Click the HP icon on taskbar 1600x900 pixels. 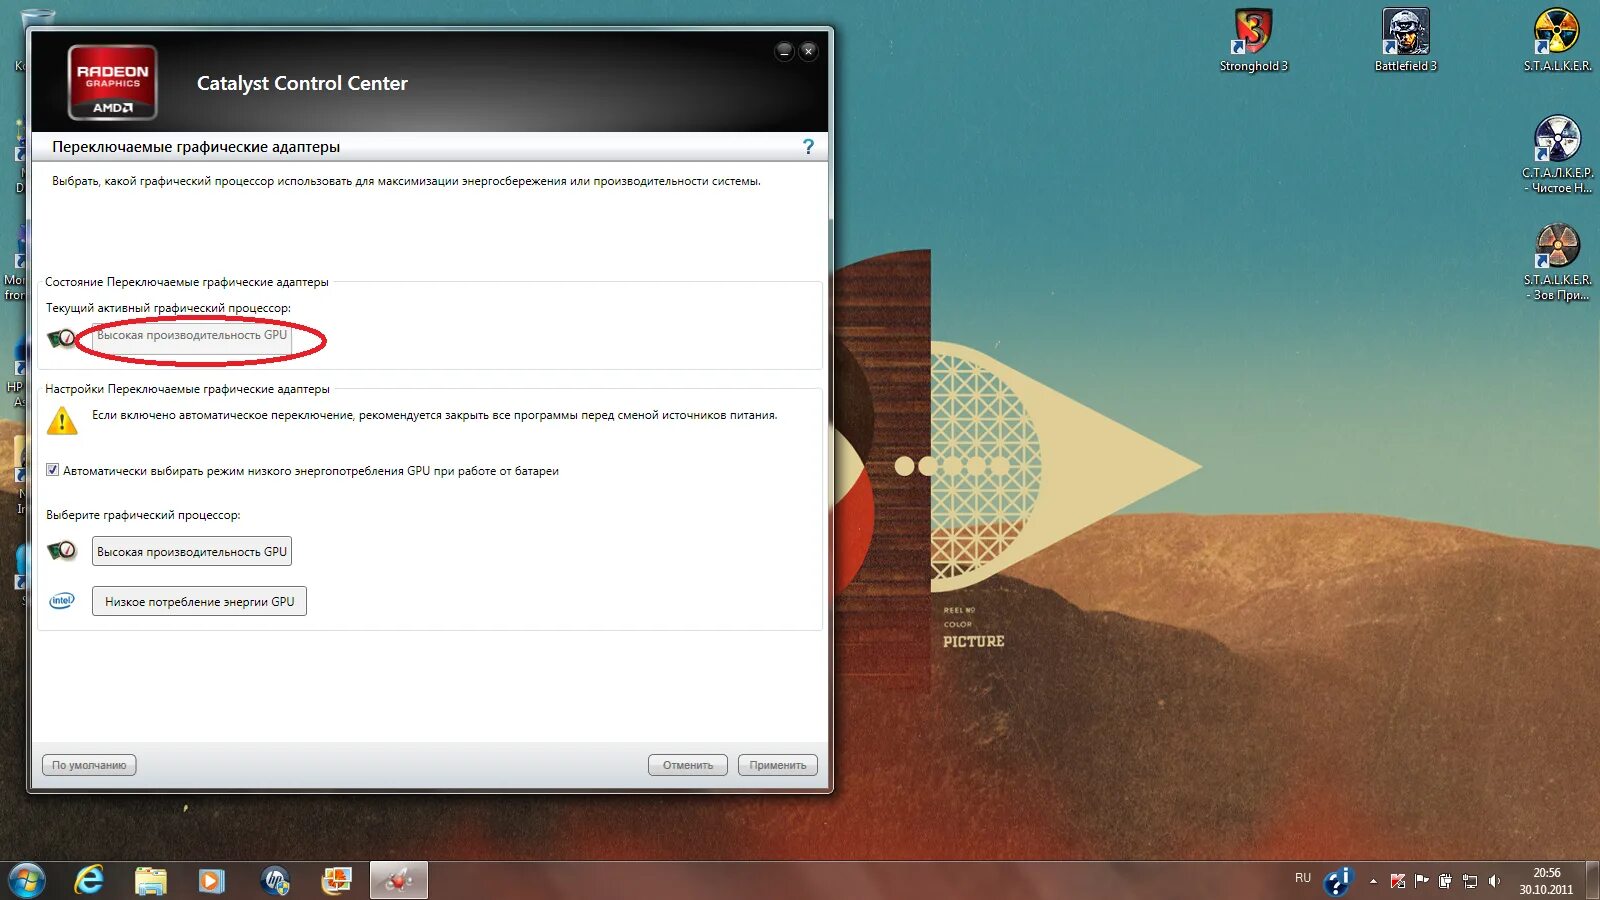click(x=275, y=881)
